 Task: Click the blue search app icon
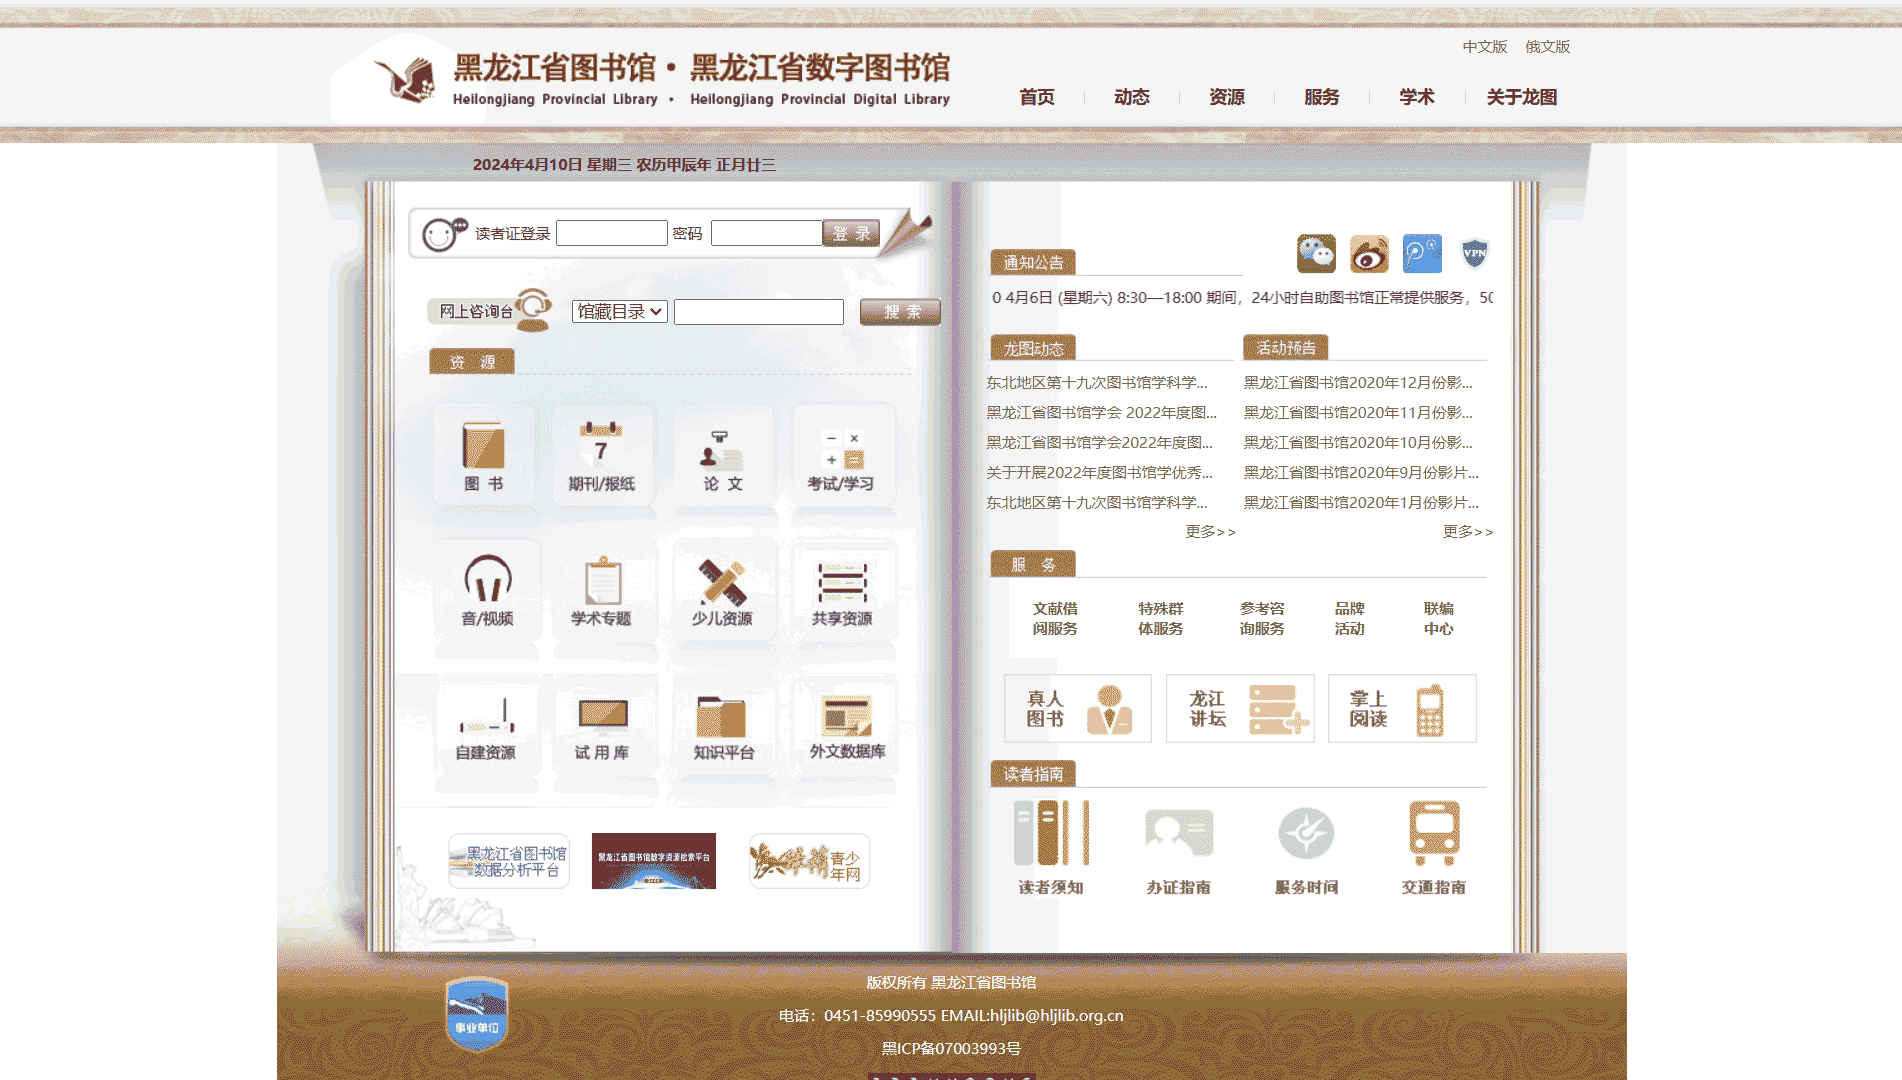click(1422, 254)
